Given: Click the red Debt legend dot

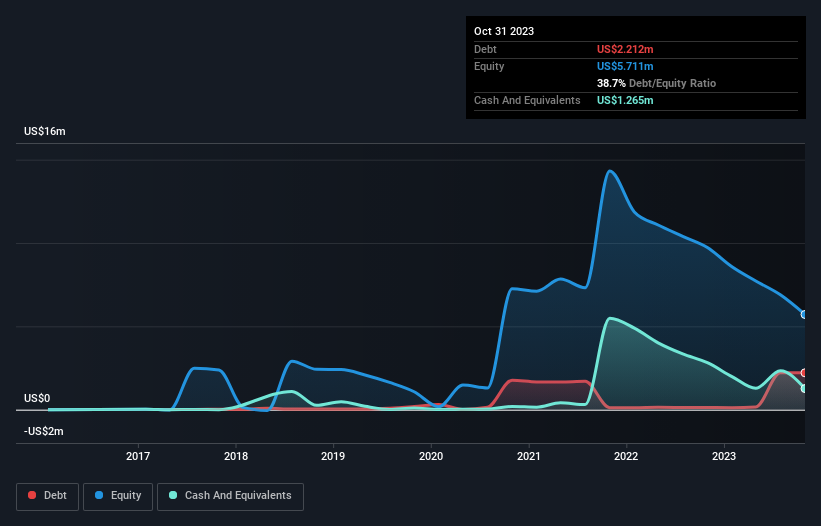Looking at the screenshot, I should click(32, 495).
